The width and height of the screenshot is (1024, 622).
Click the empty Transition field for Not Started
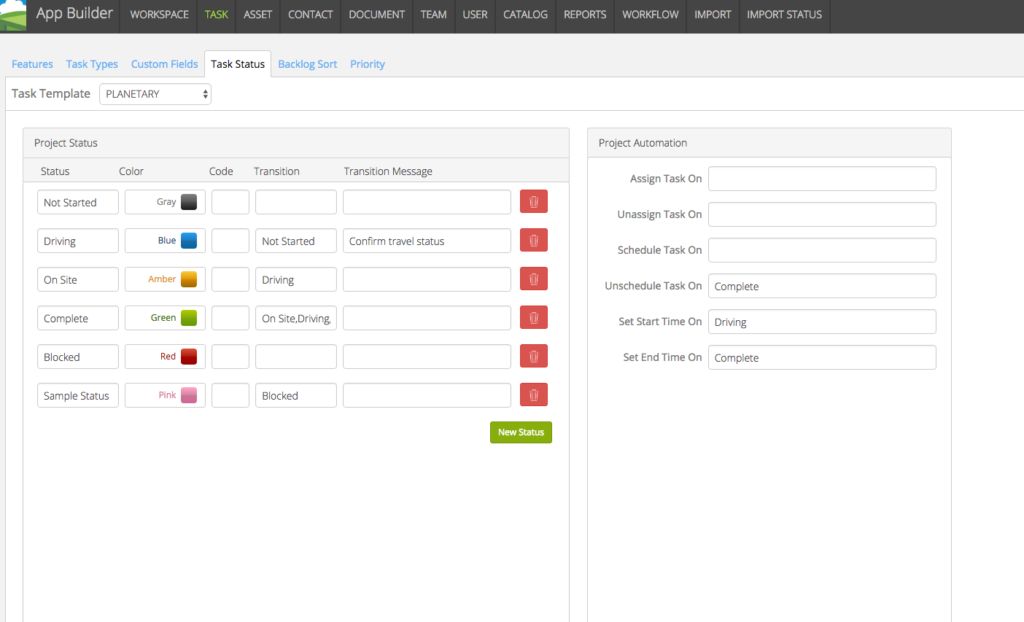[x=296, y=202]
